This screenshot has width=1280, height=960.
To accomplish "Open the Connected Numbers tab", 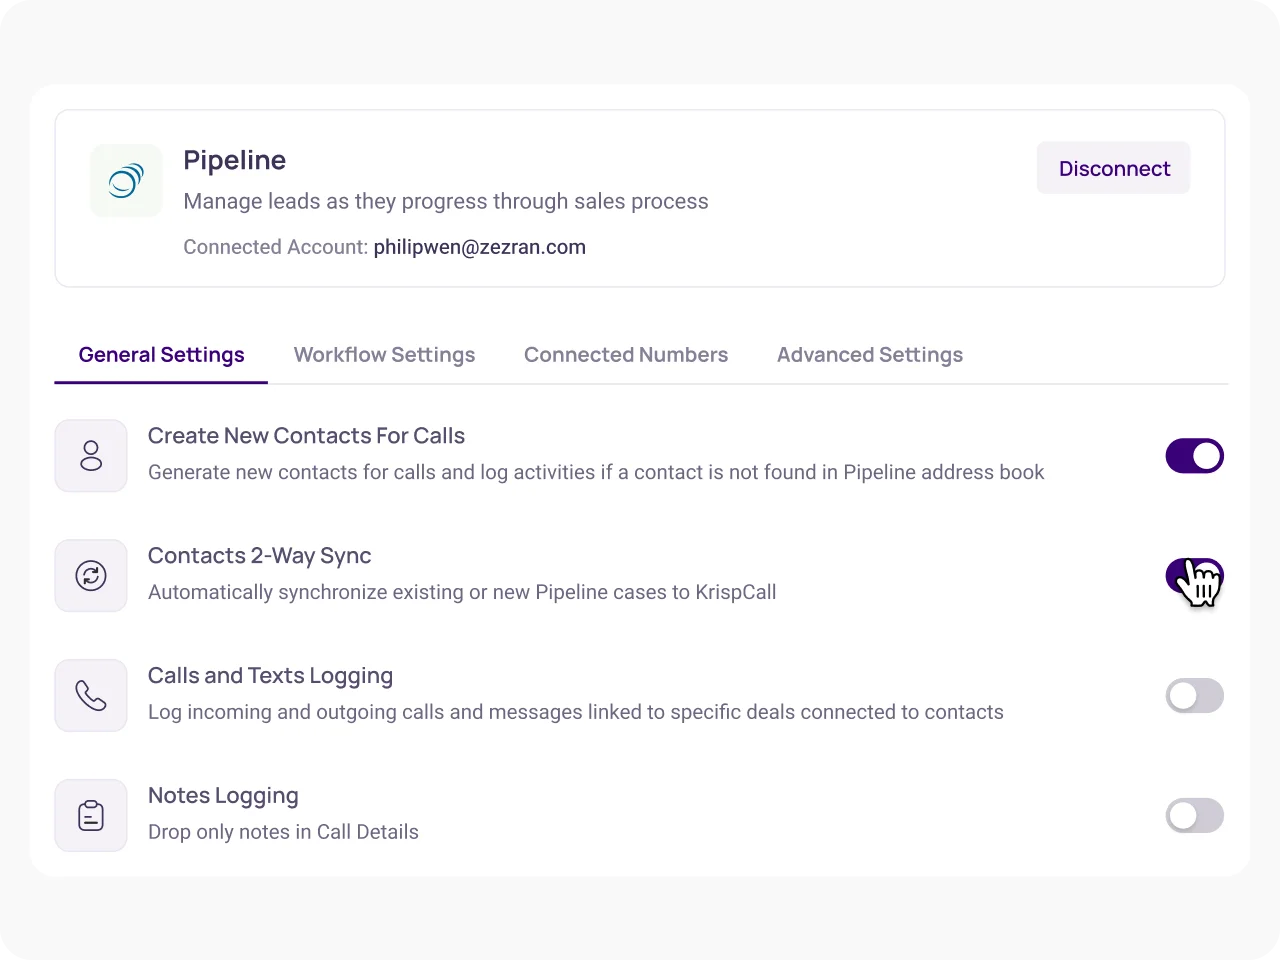I will (626, 355).
